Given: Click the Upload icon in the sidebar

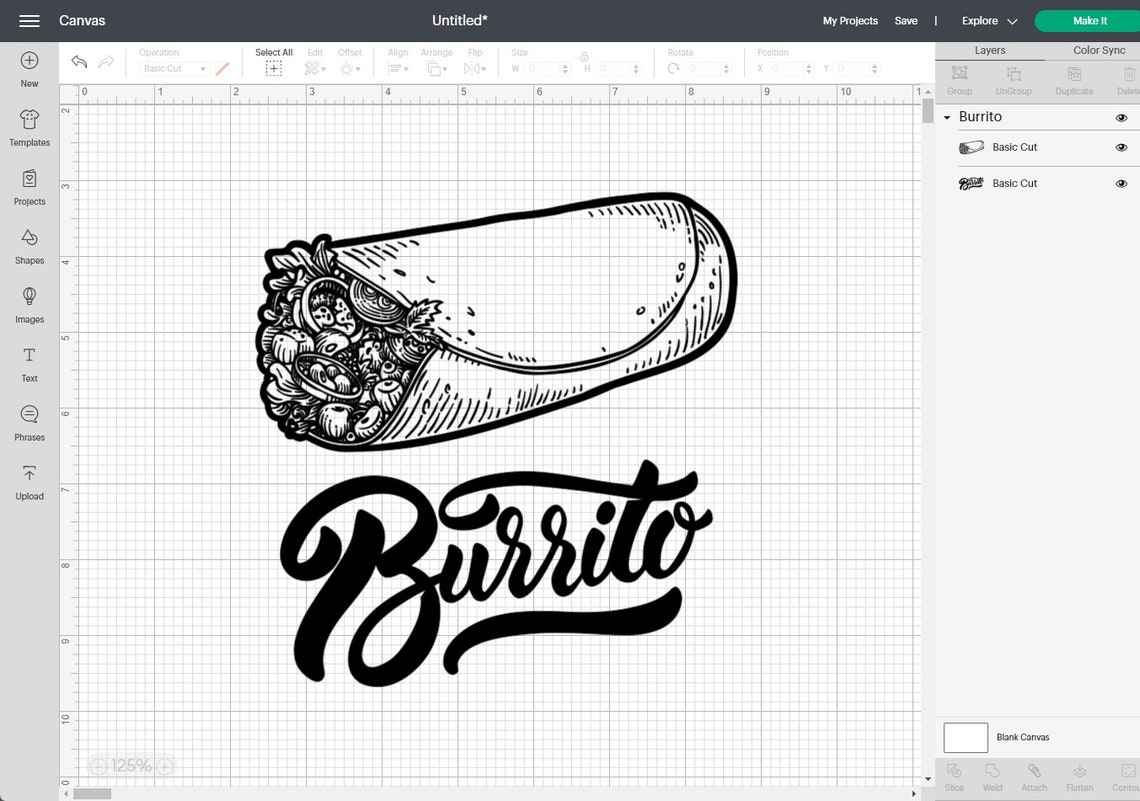Looking at the screenshot, I should pyautogui.click(x=29, y=482).
